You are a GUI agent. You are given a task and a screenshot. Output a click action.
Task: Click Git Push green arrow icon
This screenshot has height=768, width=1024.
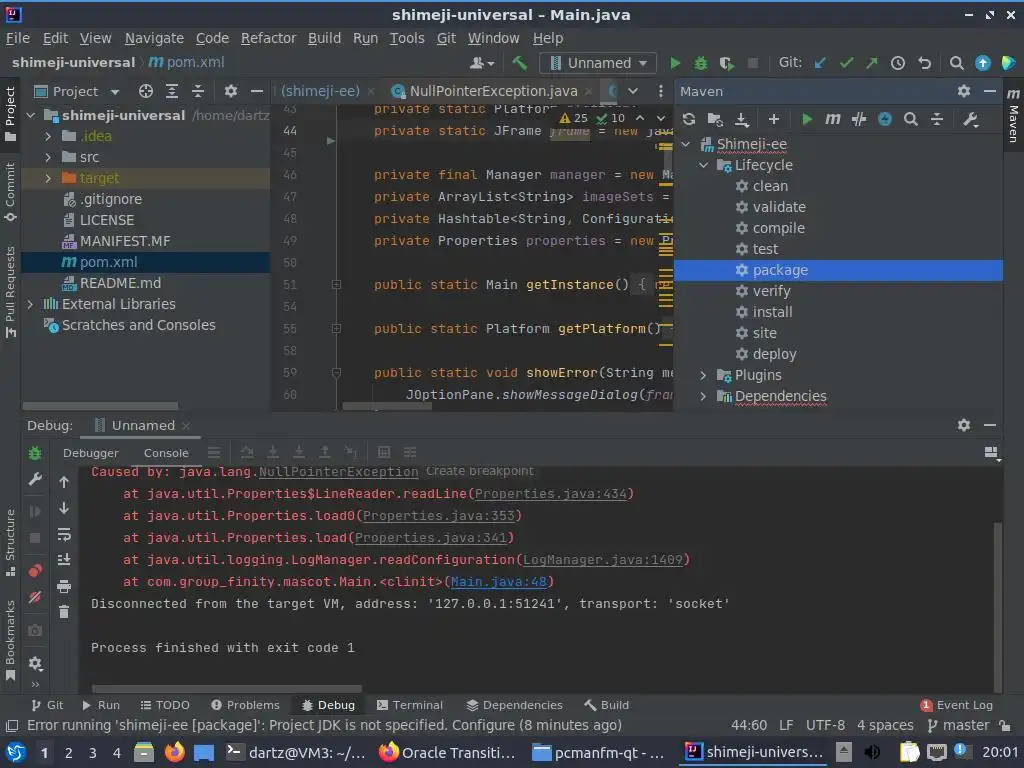872,63
